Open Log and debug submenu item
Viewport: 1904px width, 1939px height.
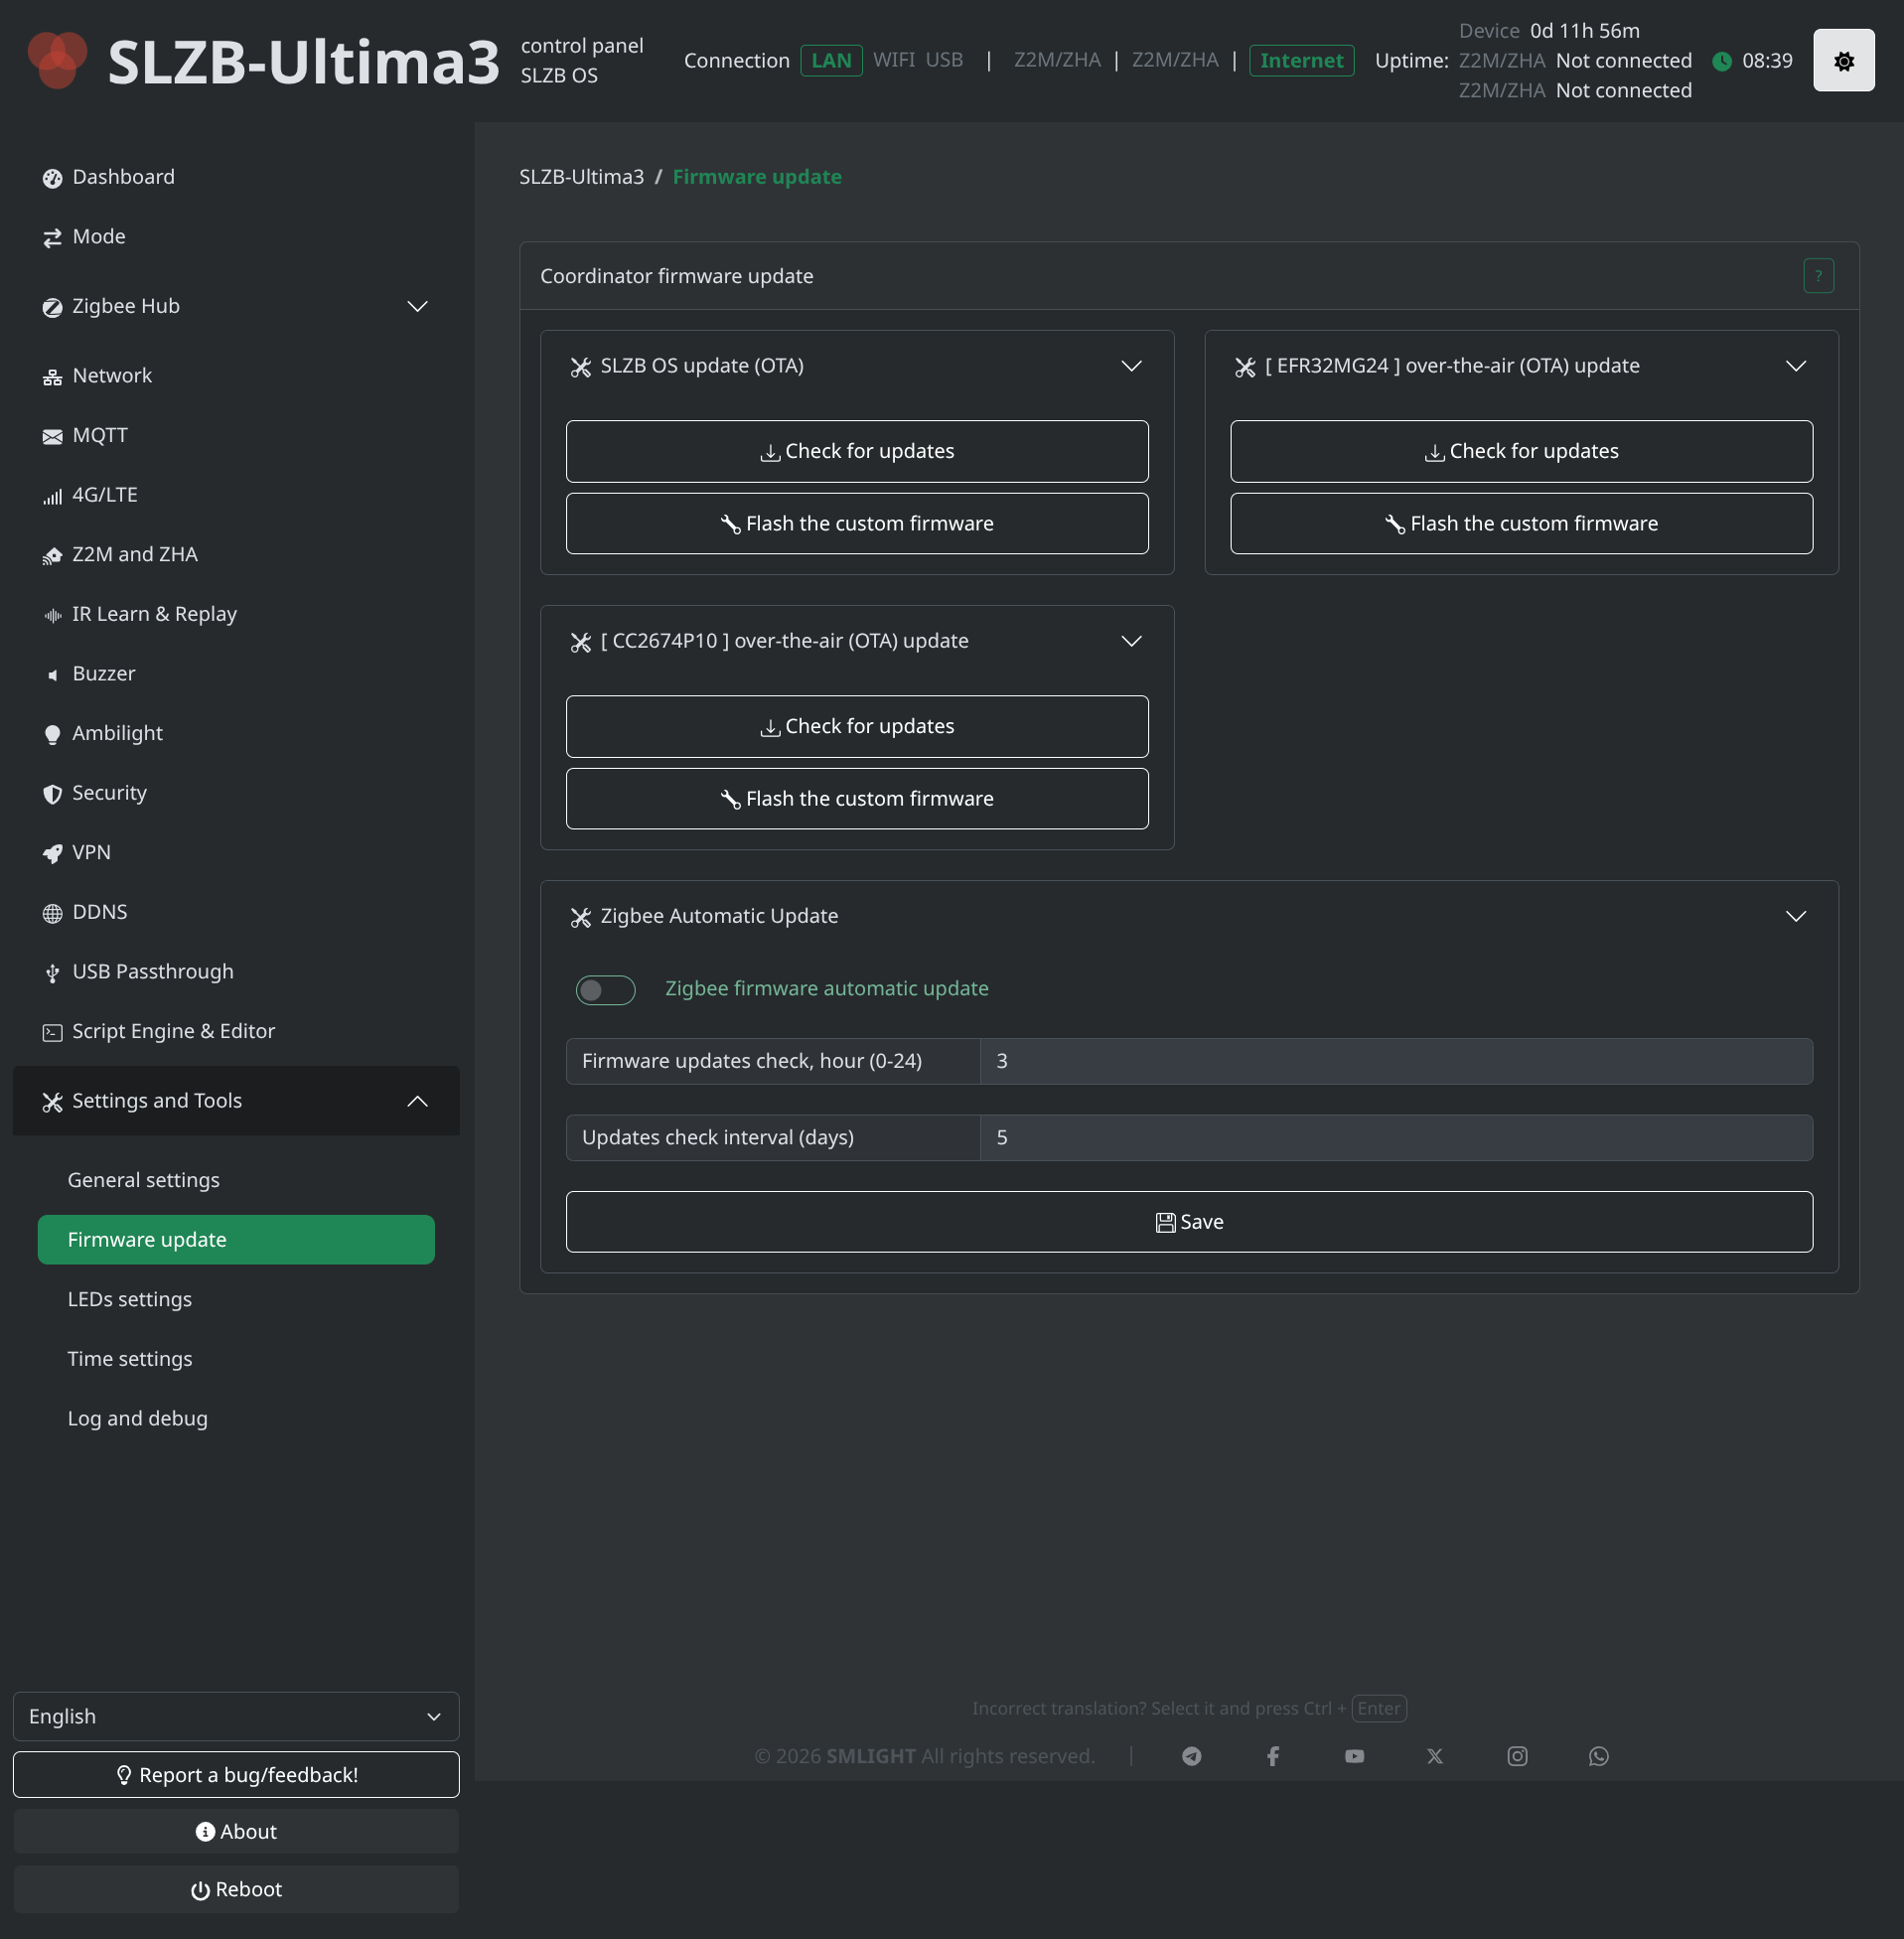(x=236, y=1418)
